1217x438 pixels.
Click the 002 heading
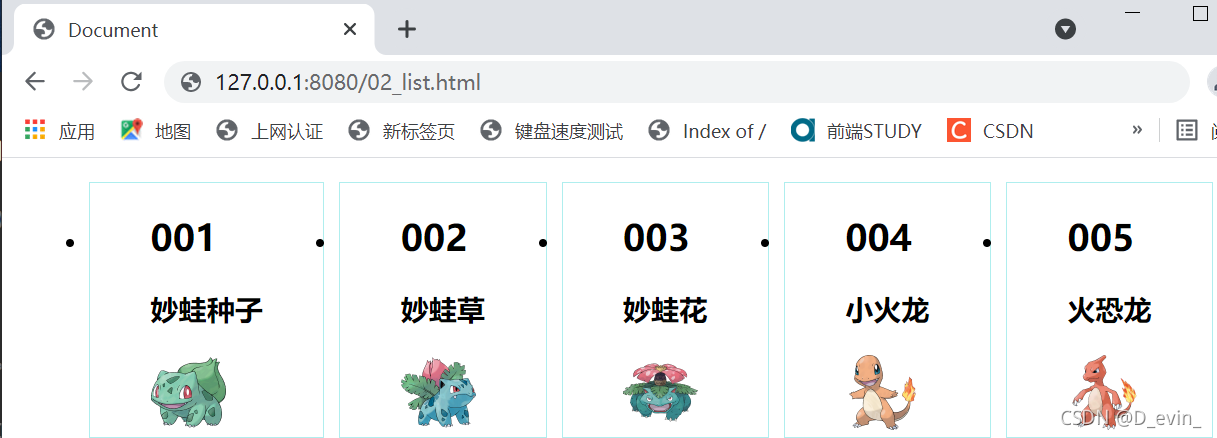[x=434, y=239]
